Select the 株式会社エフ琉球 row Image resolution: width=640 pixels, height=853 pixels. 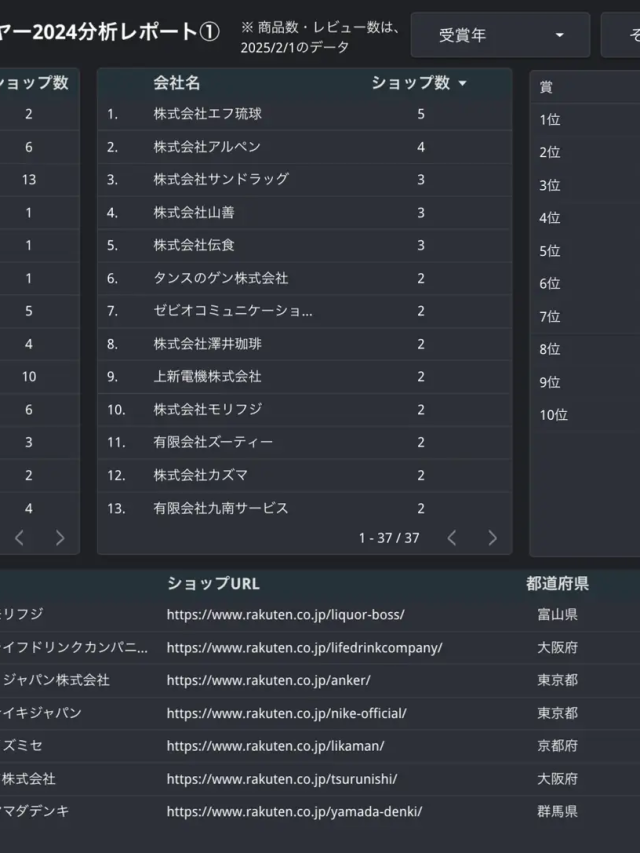208,114
